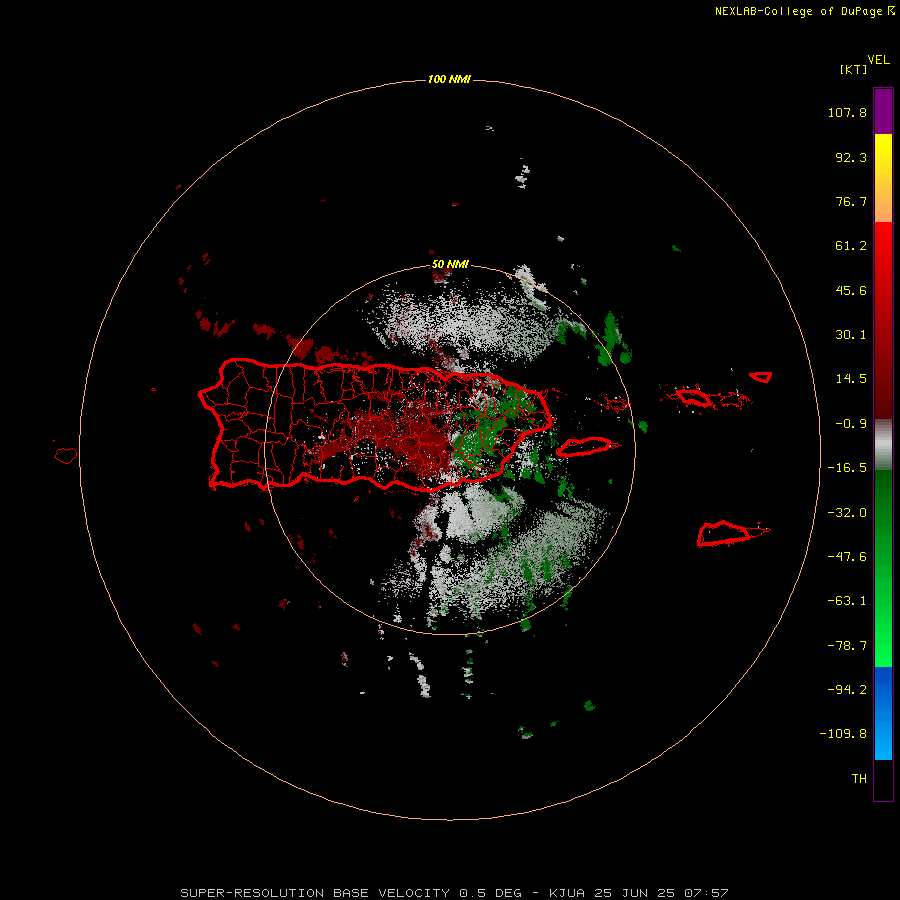Viewport: 900px width, 900px height.
Task: Click the 92.3 legend value
Action: pyautogui.click(x=851, y=157)
